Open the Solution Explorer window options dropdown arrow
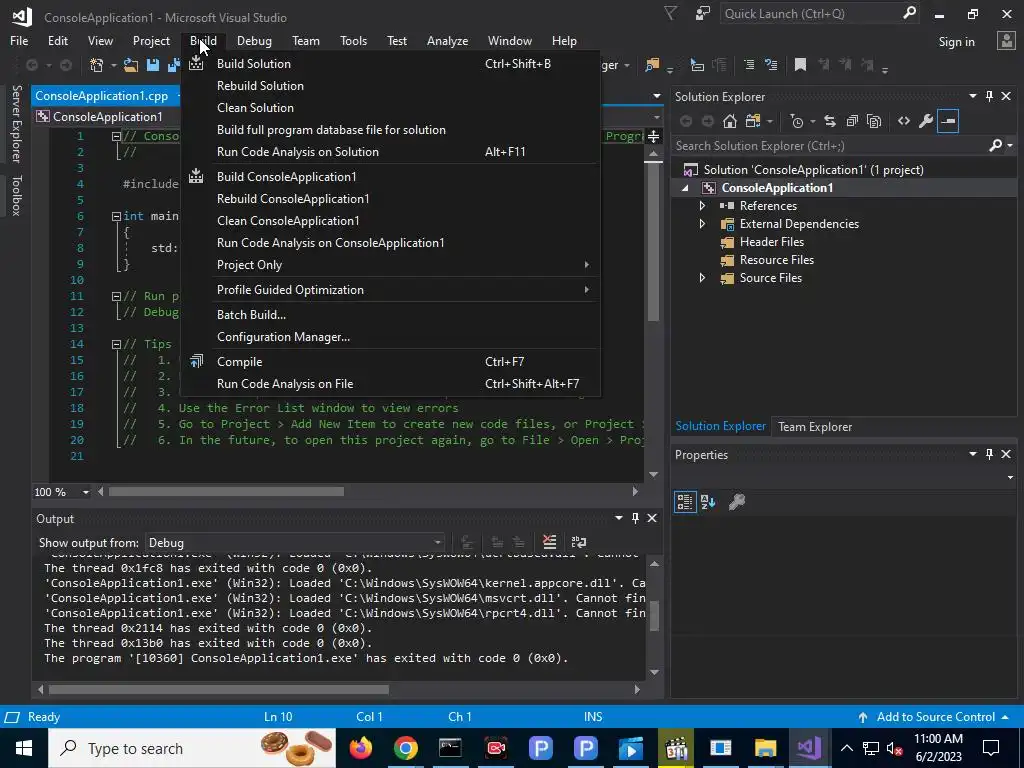1024x768 pixels. click(972, 97)
